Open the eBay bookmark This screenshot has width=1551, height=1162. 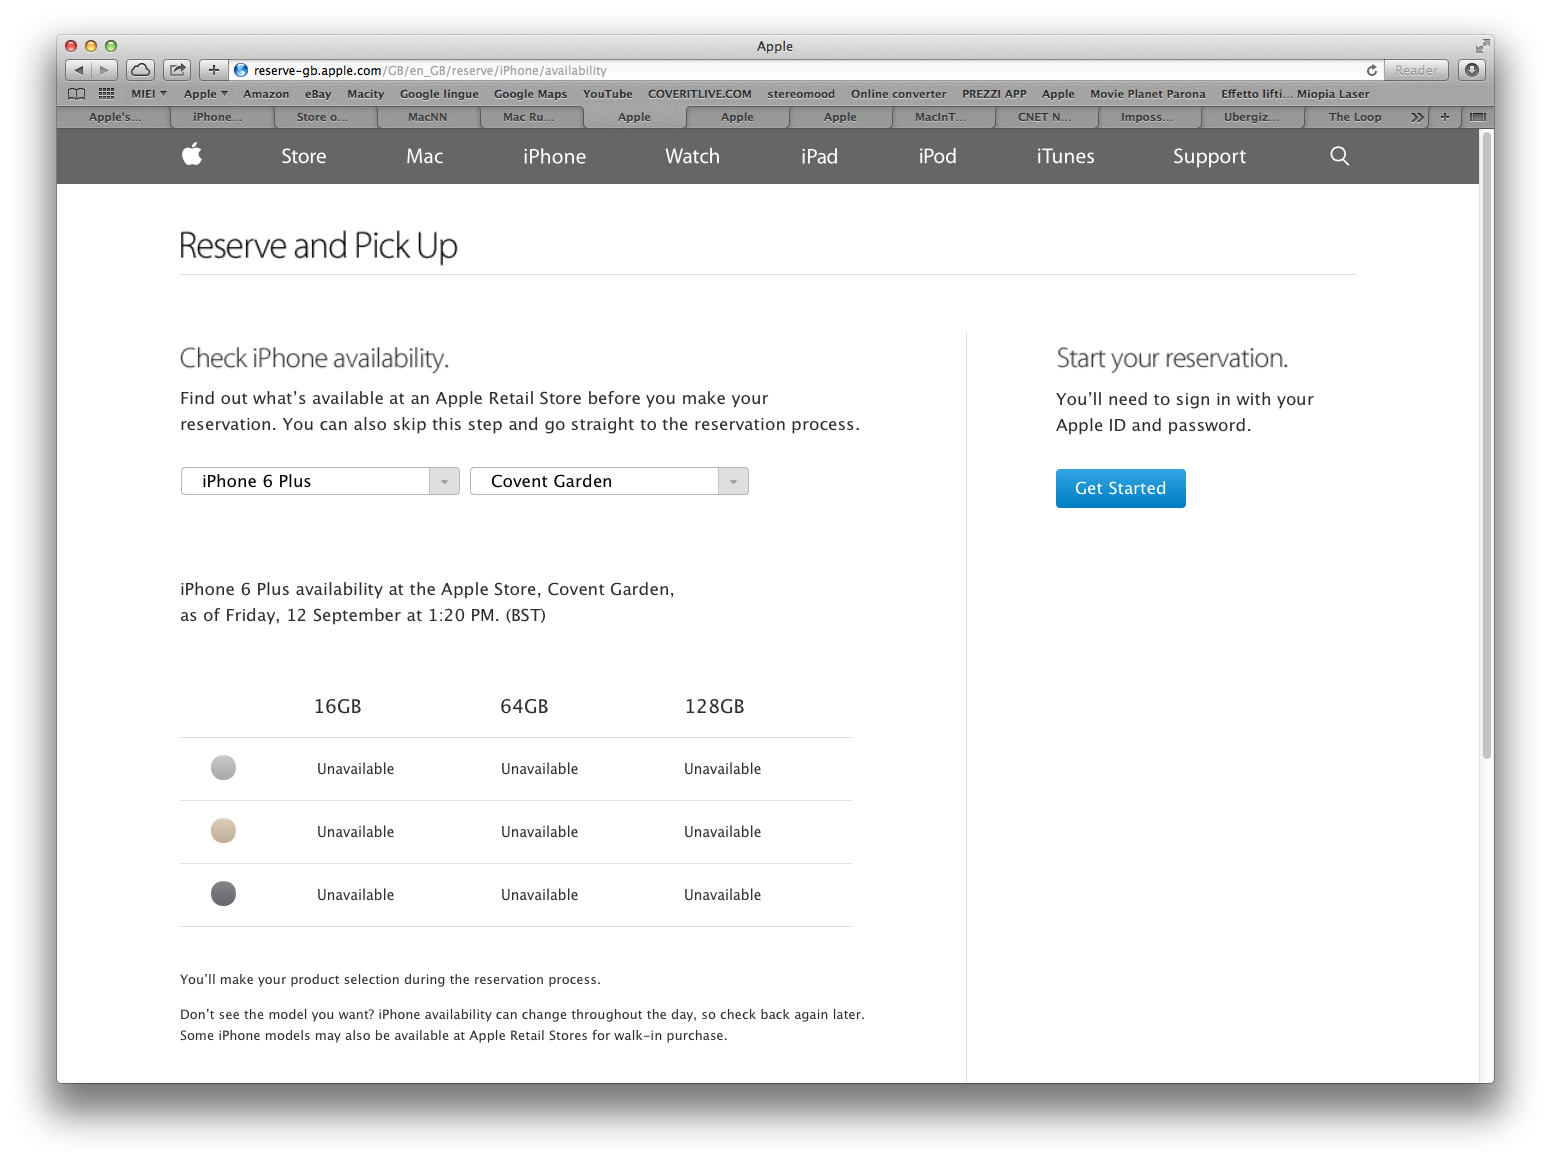pos(318,94)
